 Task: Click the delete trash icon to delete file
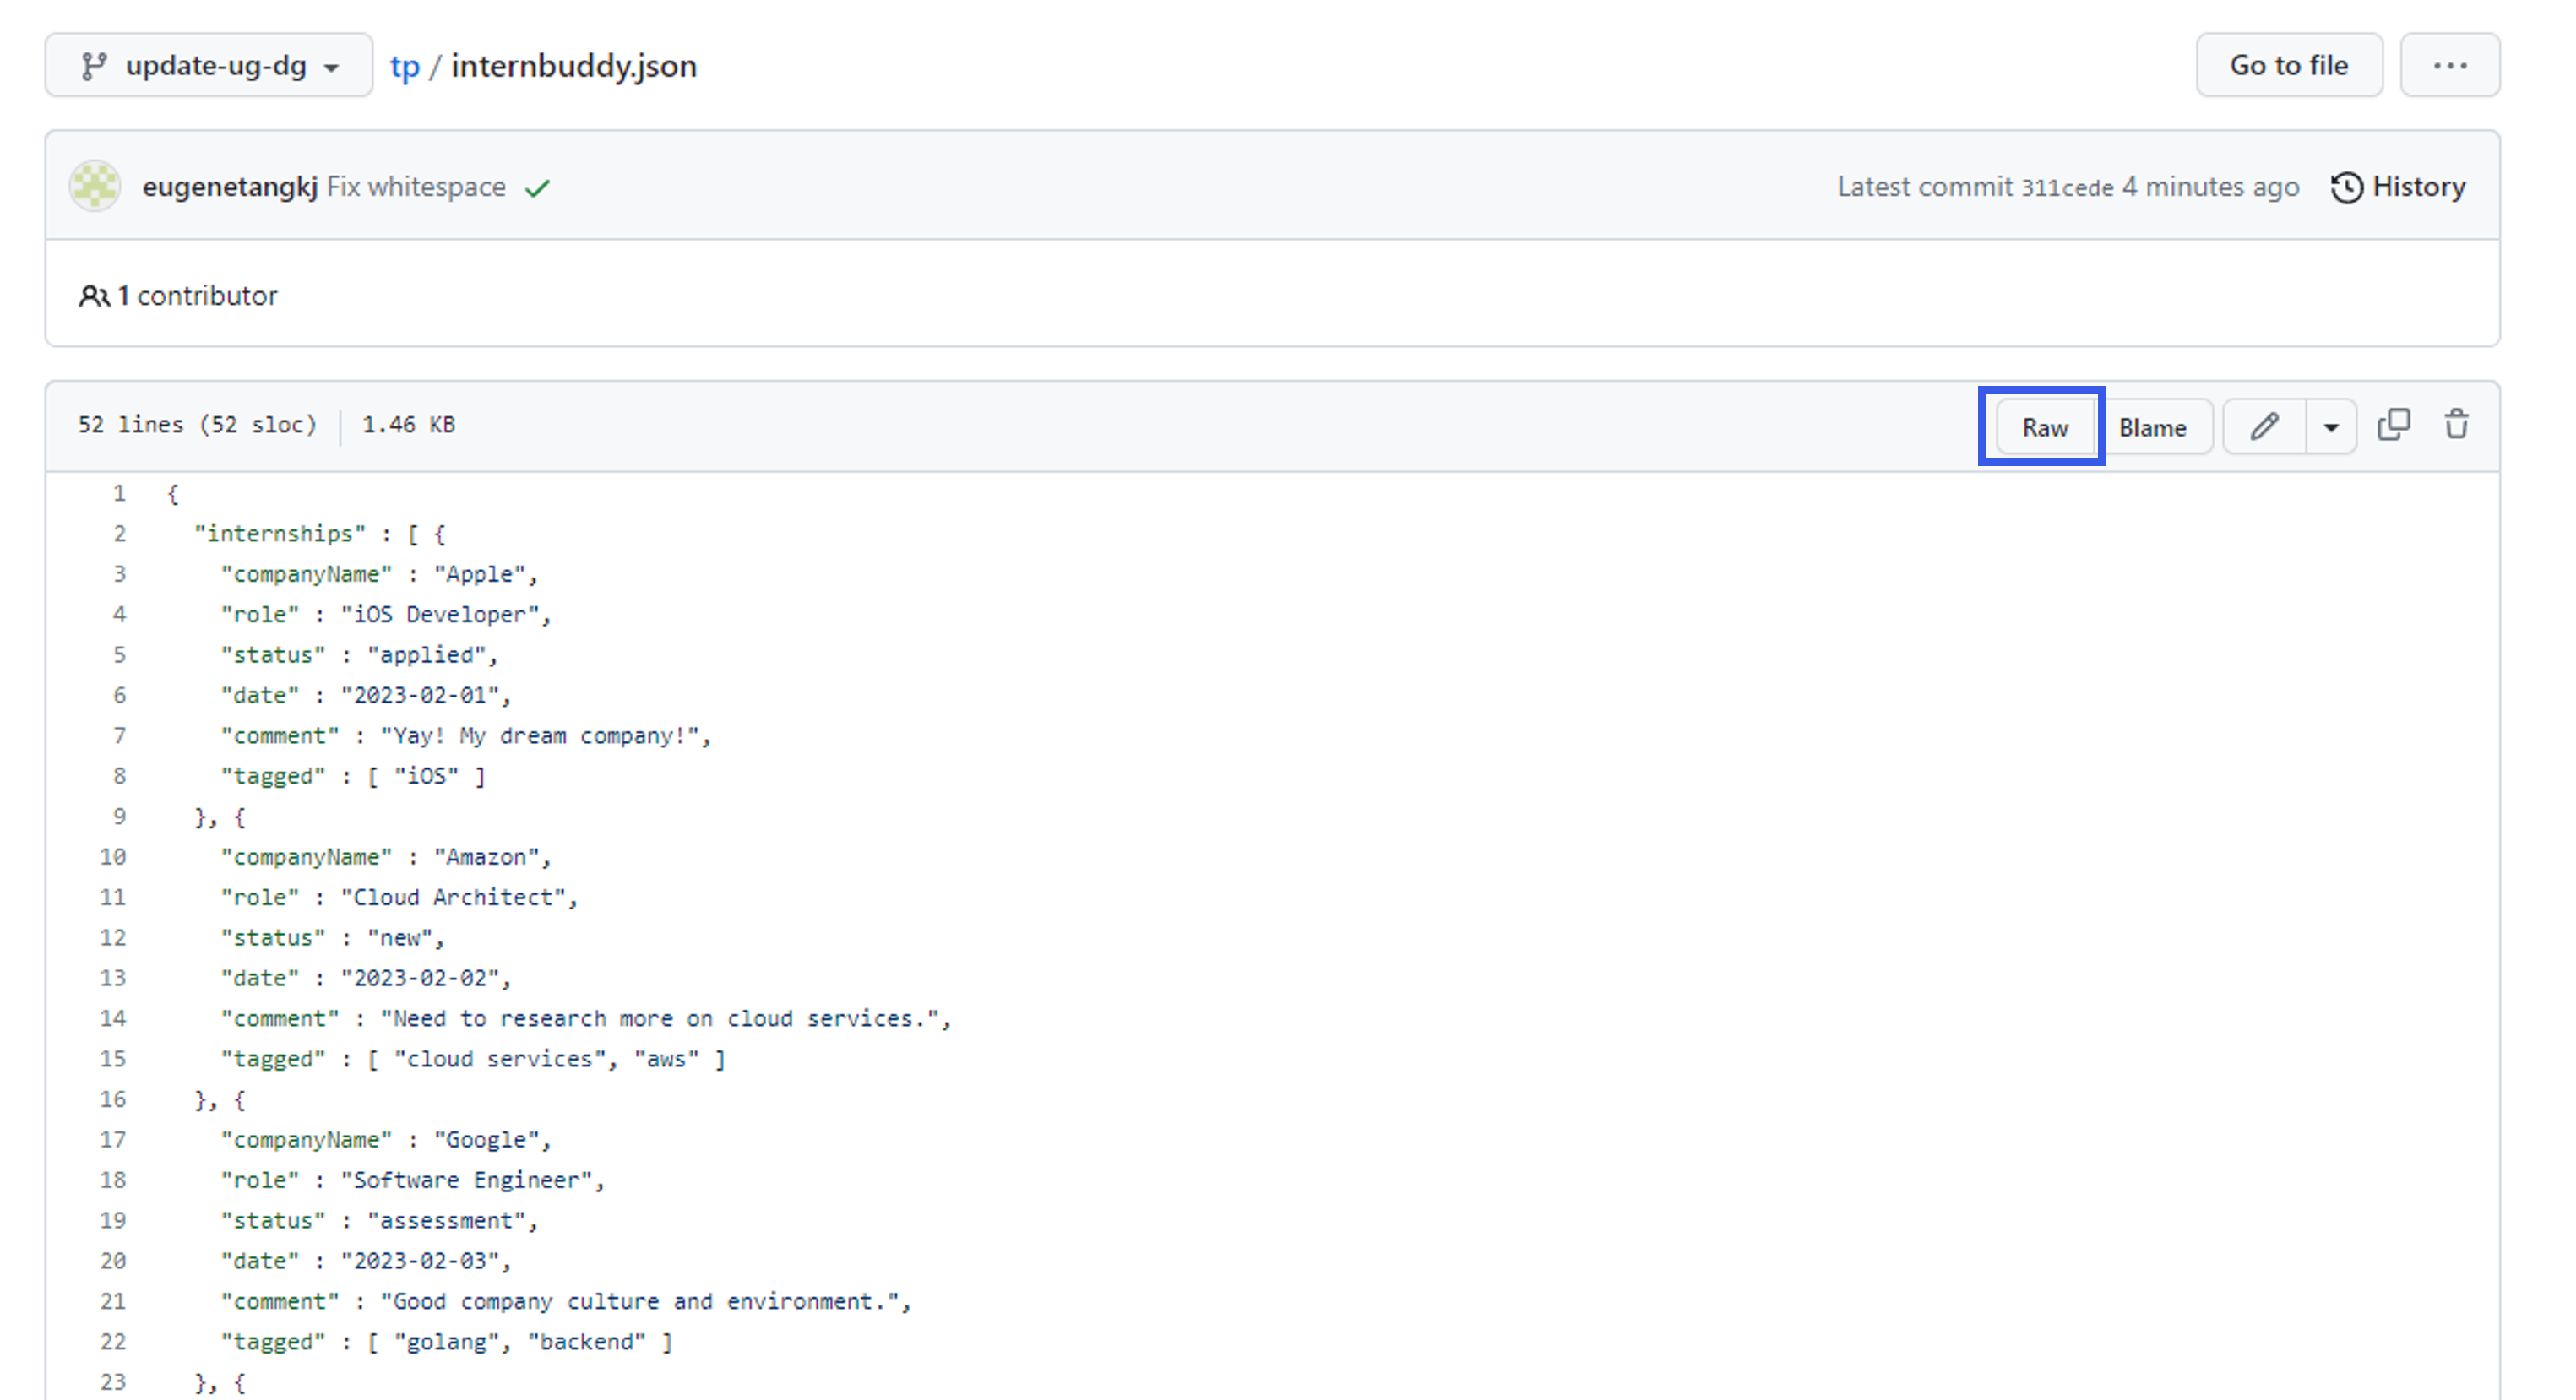click(x=2457, y=426)
